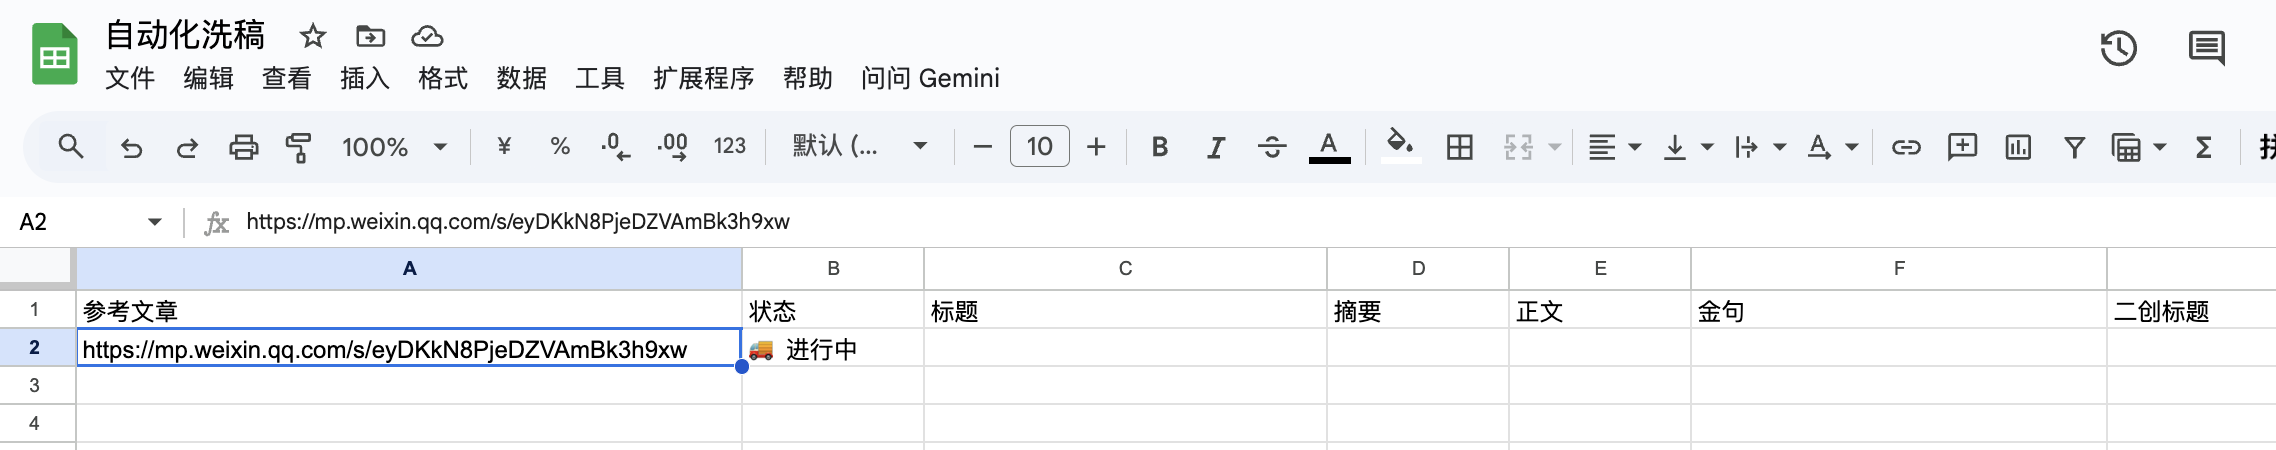The image size is (2276, 450).
Task: Click the increase font size plus button
Action: [1096, 148]
